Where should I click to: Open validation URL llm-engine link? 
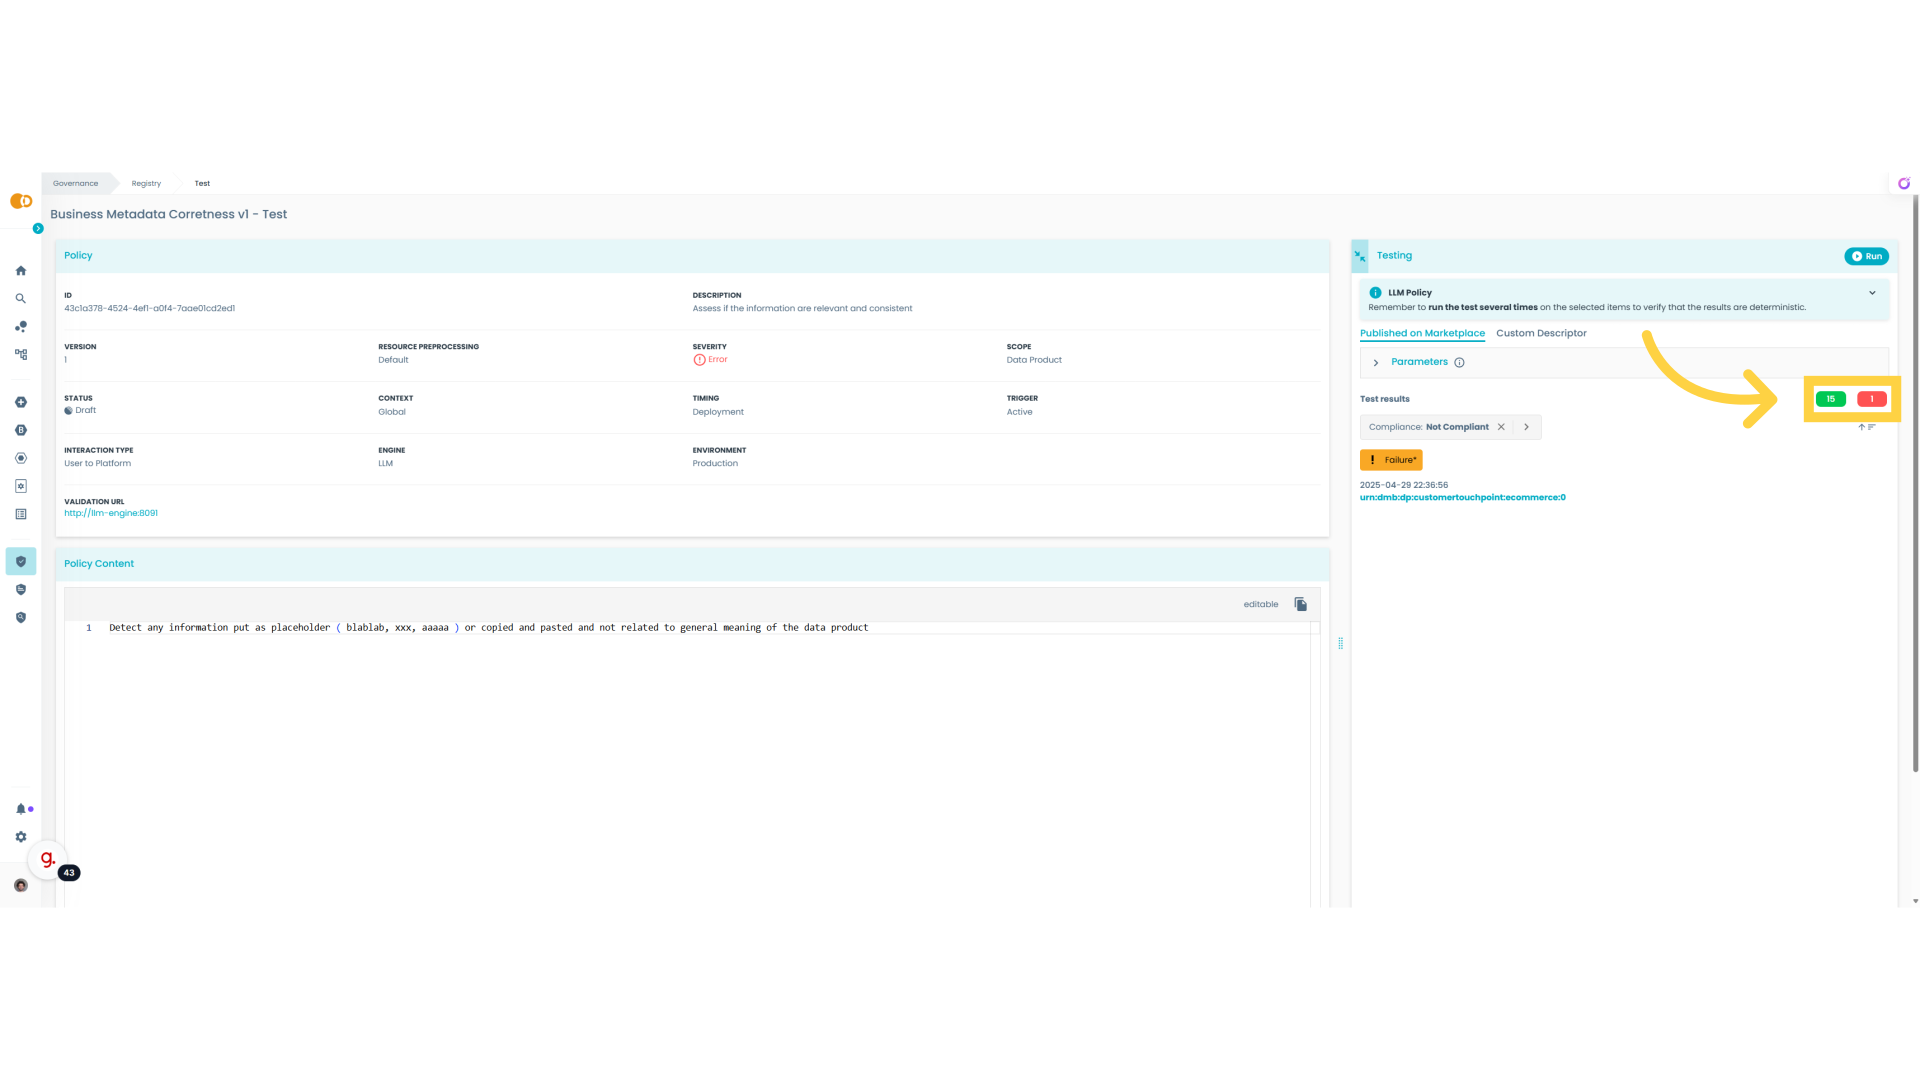coord(111,514)
